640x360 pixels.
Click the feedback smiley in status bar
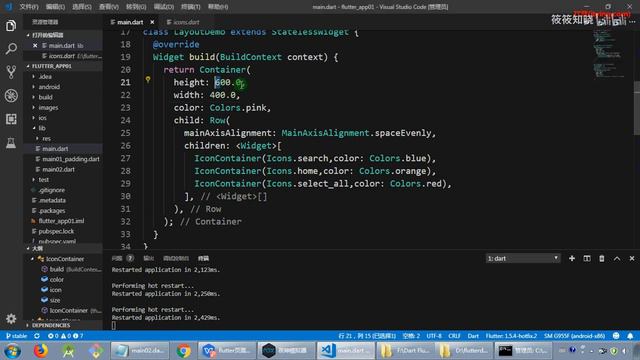click(x=616, y=336)
